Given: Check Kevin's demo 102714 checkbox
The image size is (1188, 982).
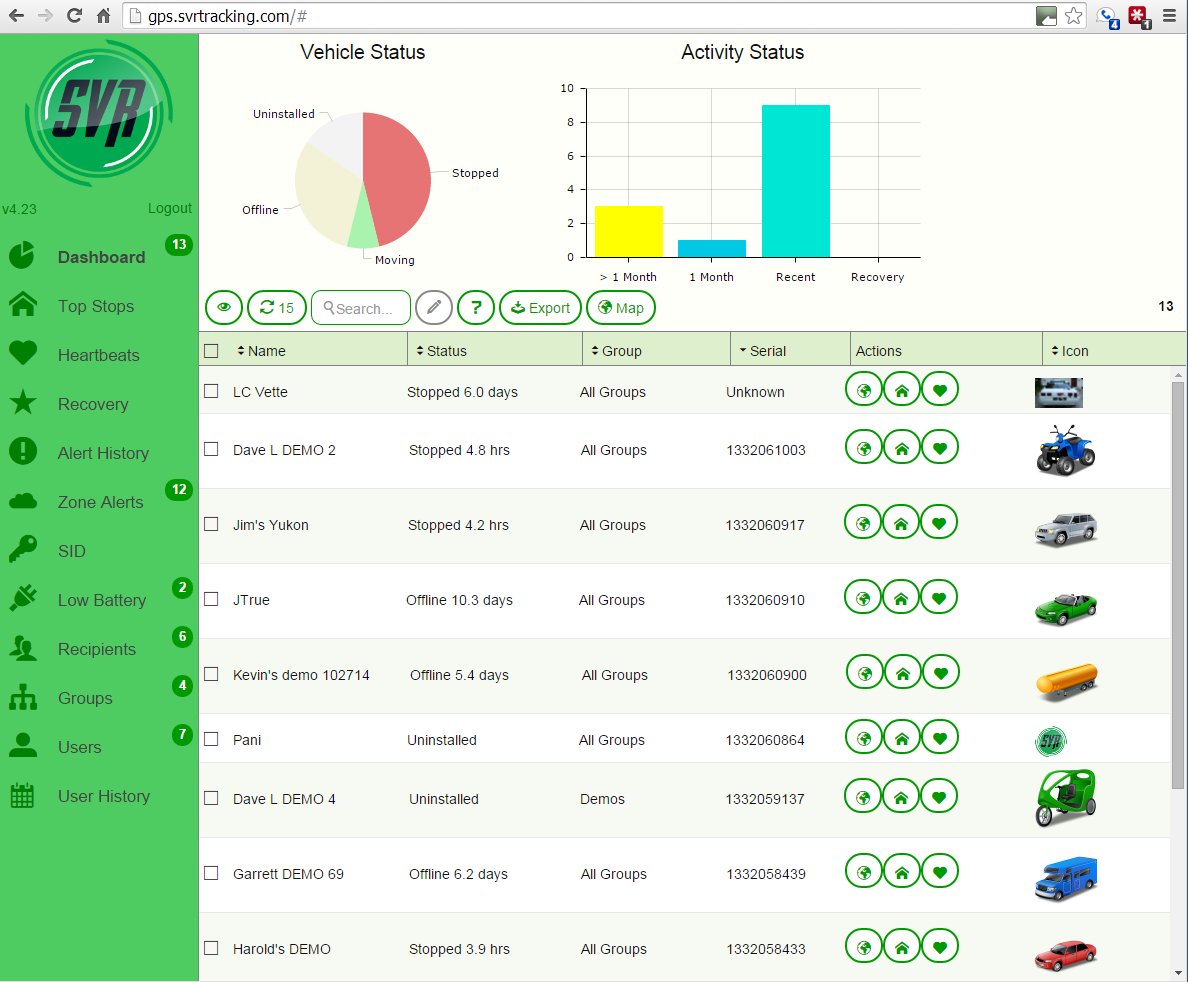Looking at the screenshot, I should click(211, 674).
